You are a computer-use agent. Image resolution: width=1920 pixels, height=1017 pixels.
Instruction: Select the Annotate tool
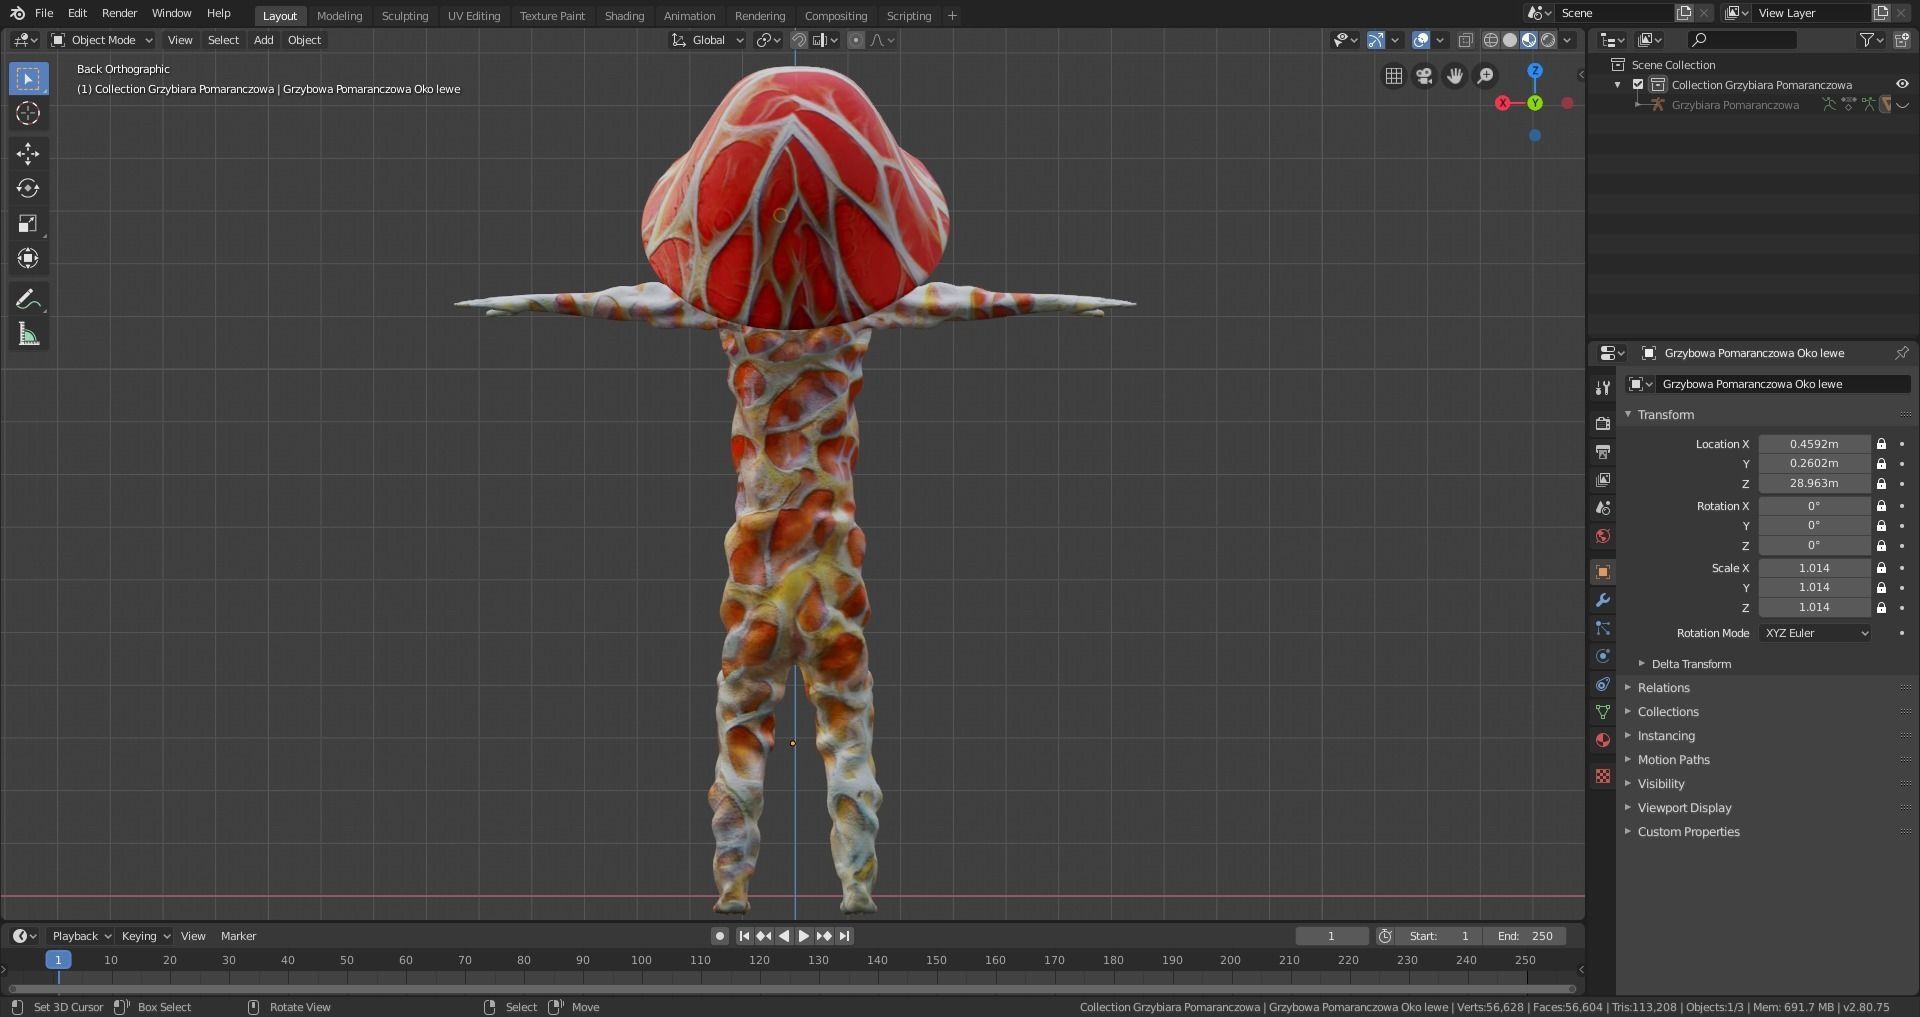[x=28, y=299]
